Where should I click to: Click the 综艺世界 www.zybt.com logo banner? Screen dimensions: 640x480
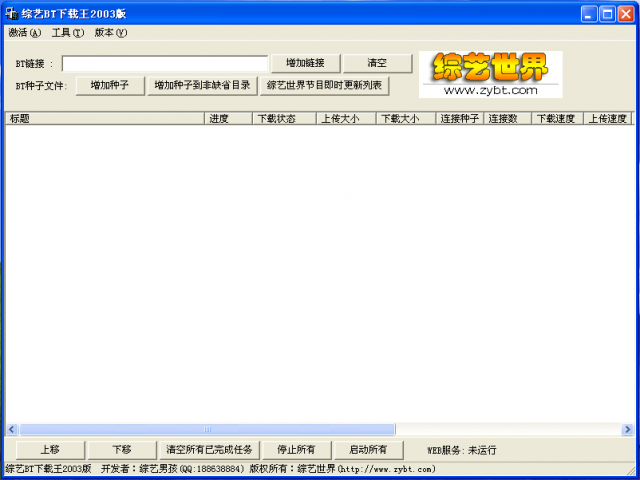tap(491, 74)
